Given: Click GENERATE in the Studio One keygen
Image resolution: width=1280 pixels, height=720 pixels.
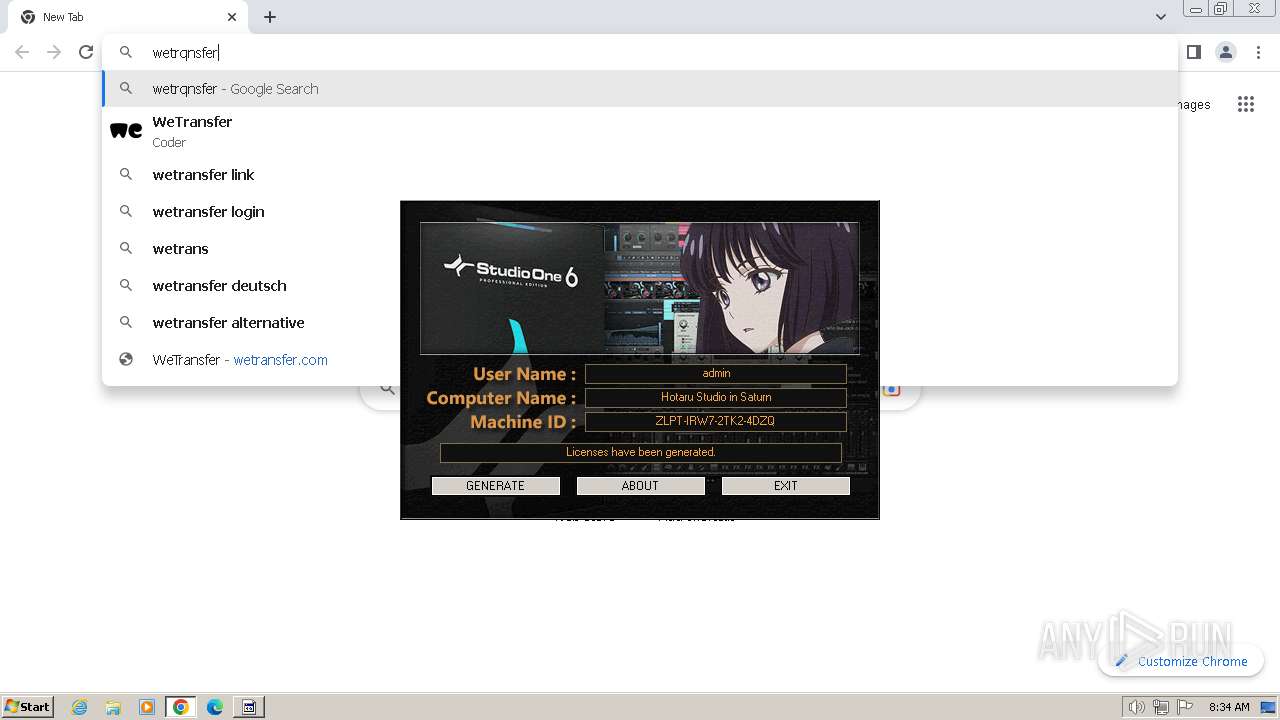Looking at the screenshot, I should point(495,486).
